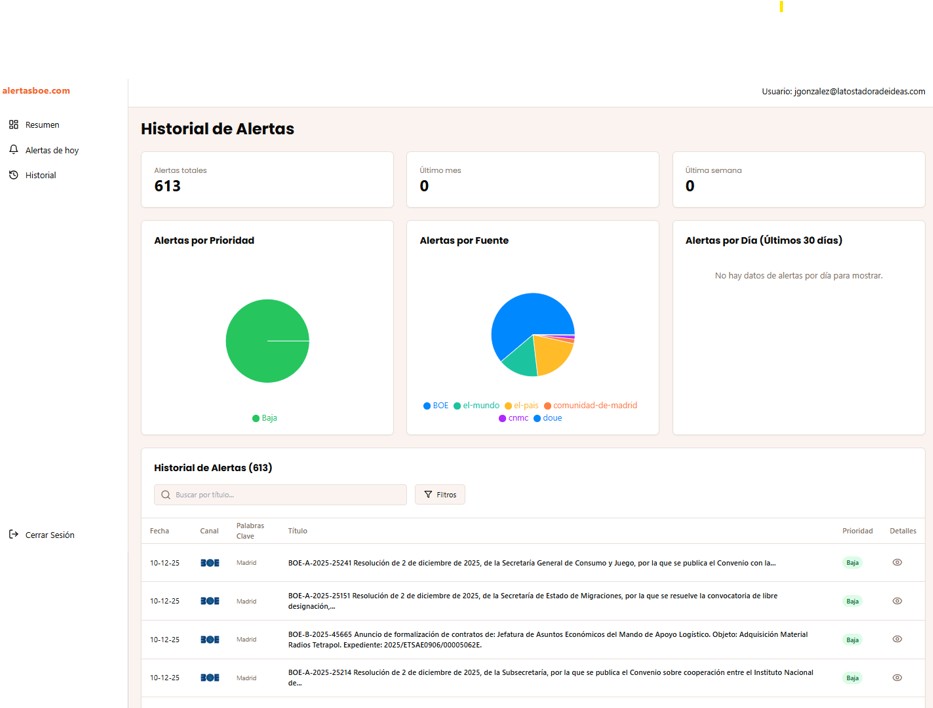Viewport: 933px width, 708px height.
Task: Open the Filtros dropdown
Action: pos(440,493)
